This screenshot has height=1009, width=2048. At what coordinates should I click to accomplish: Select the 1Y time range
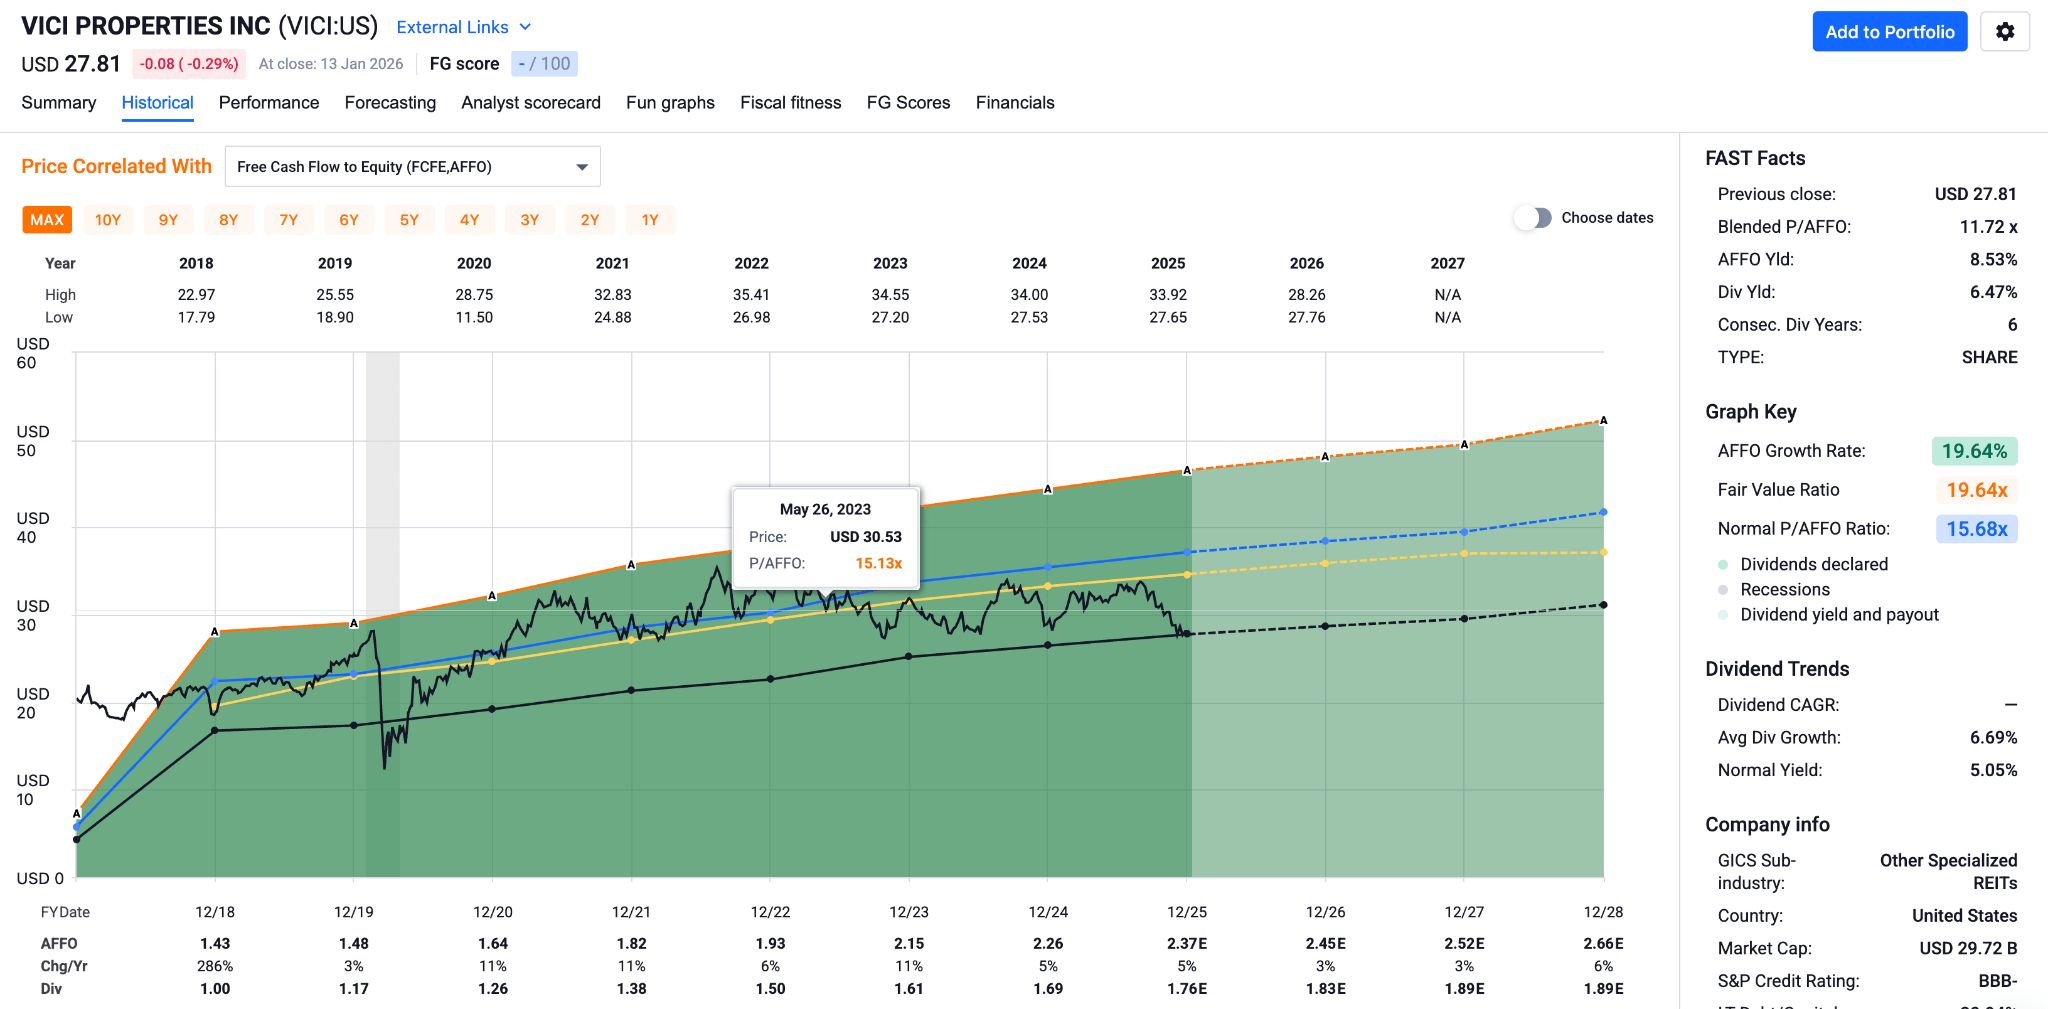(650, 220)
